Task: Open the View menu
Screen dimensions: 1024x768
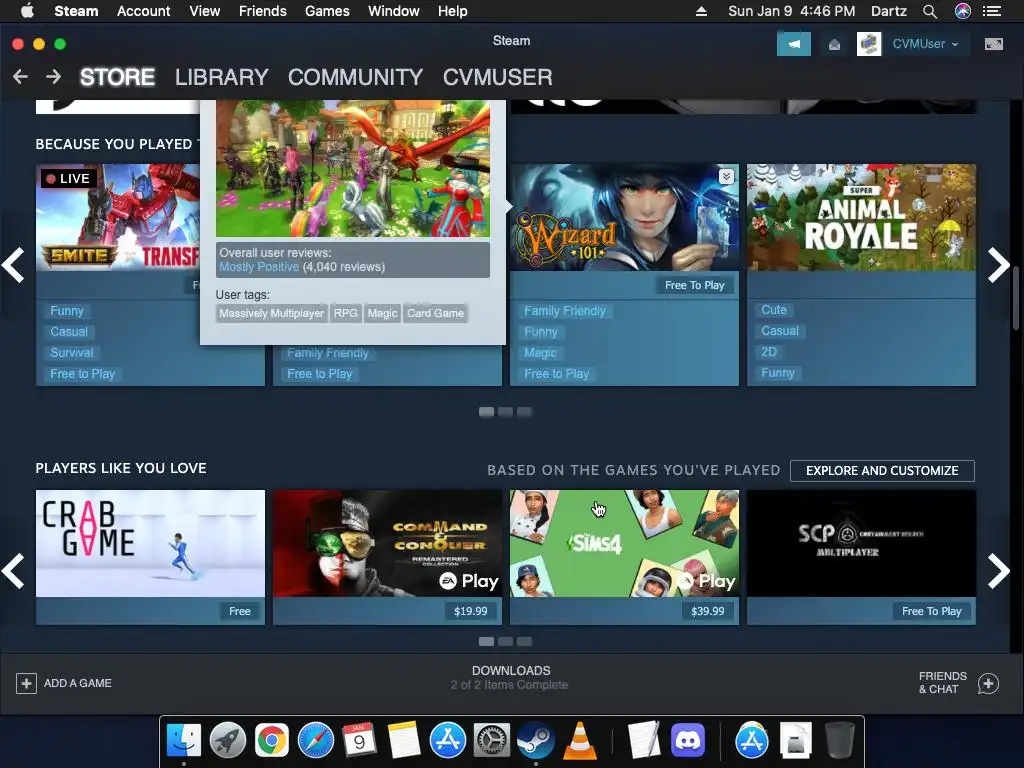Action: point(204,11)
